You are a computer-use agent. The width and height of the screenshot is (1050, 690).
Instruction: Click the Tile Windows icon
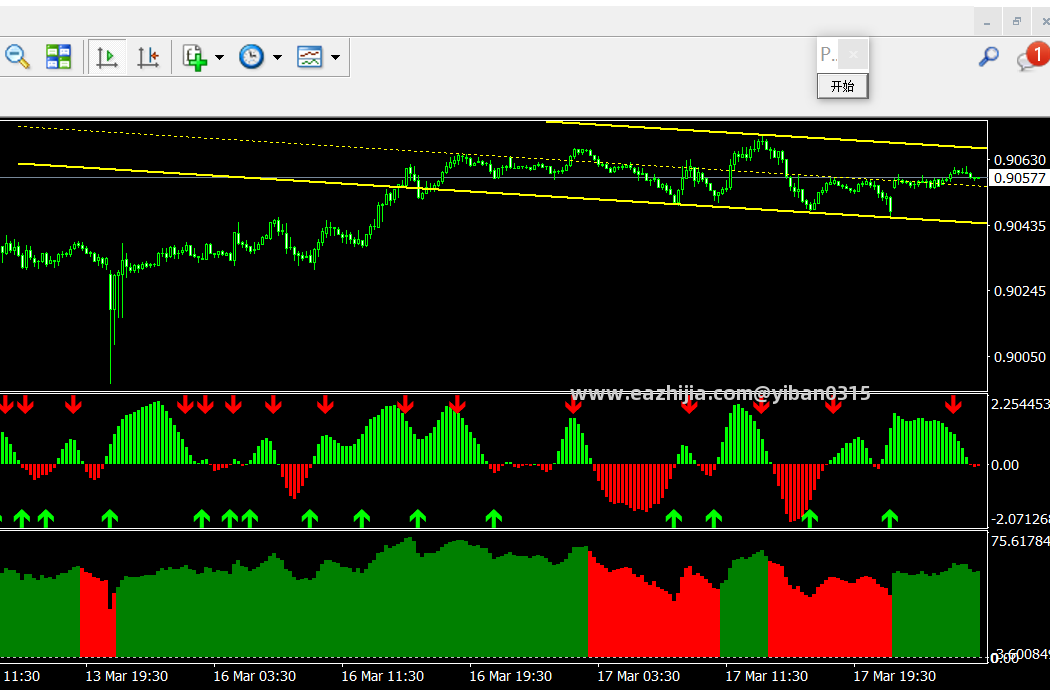pos(58,57)
